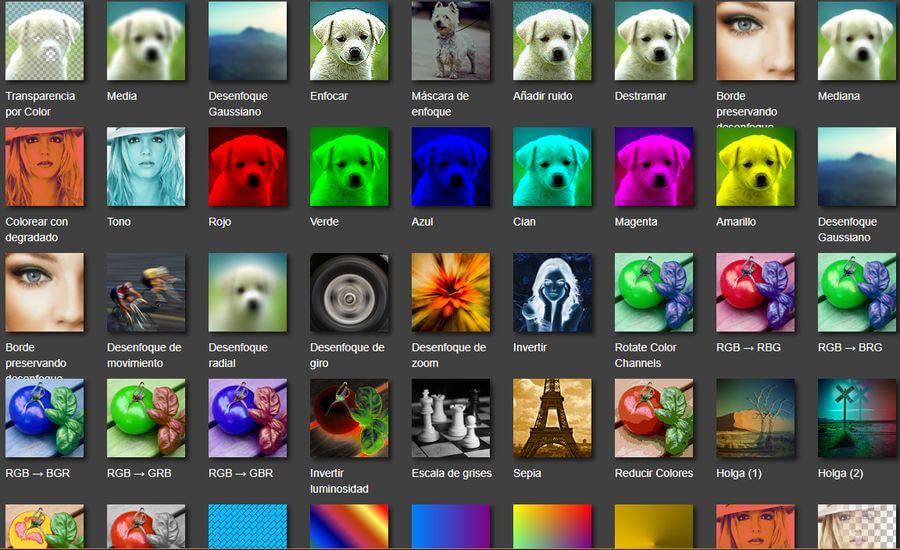Viewport: 900px width, 550px height.
Task: Select the RGB → RBG tomato thumbnail
Action: coord(755,292)
